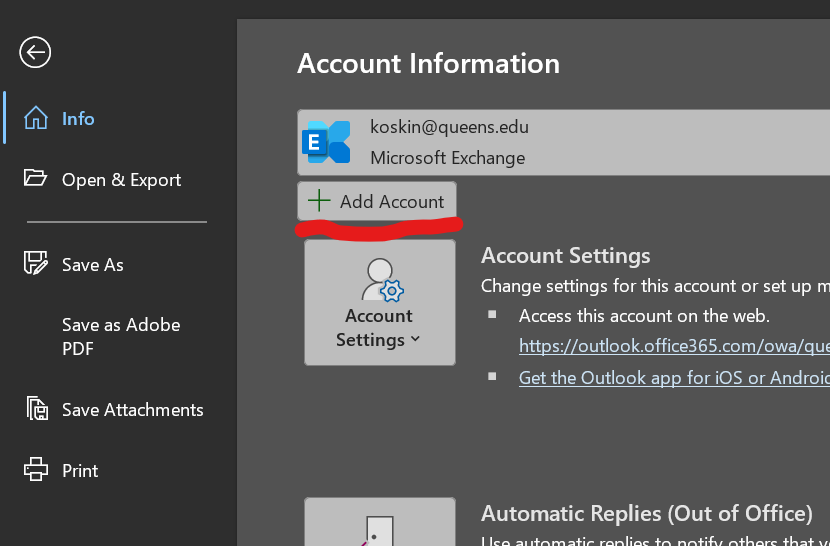830x546 pixels.
Task: Click the Microsoft Exchange logo icon
Action: [x=326, y=142]
